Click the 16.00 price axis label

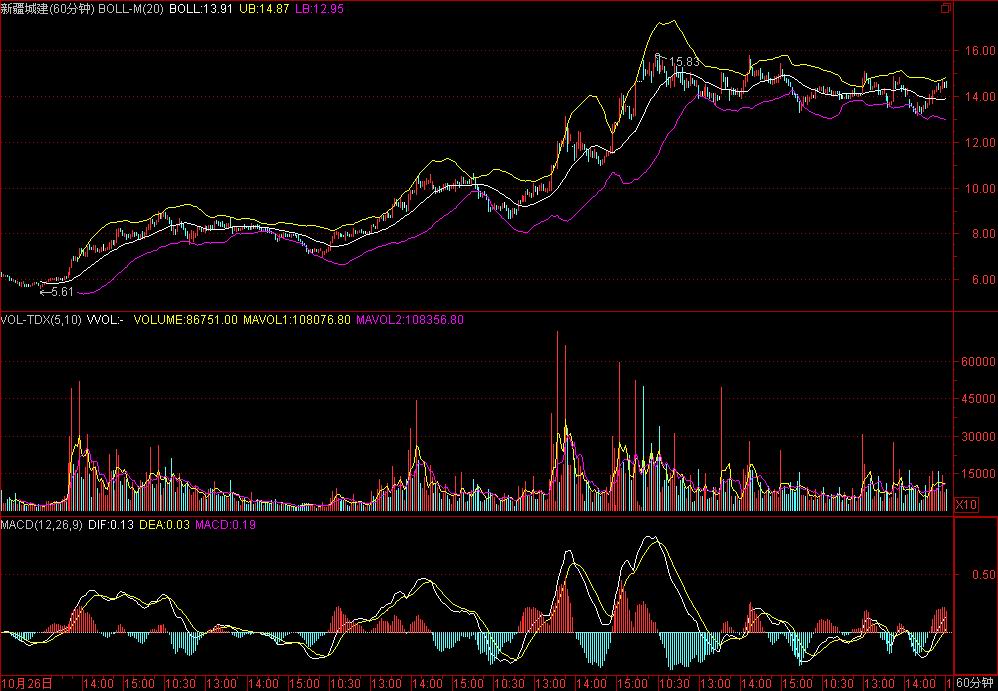click(x=980, y=50)
